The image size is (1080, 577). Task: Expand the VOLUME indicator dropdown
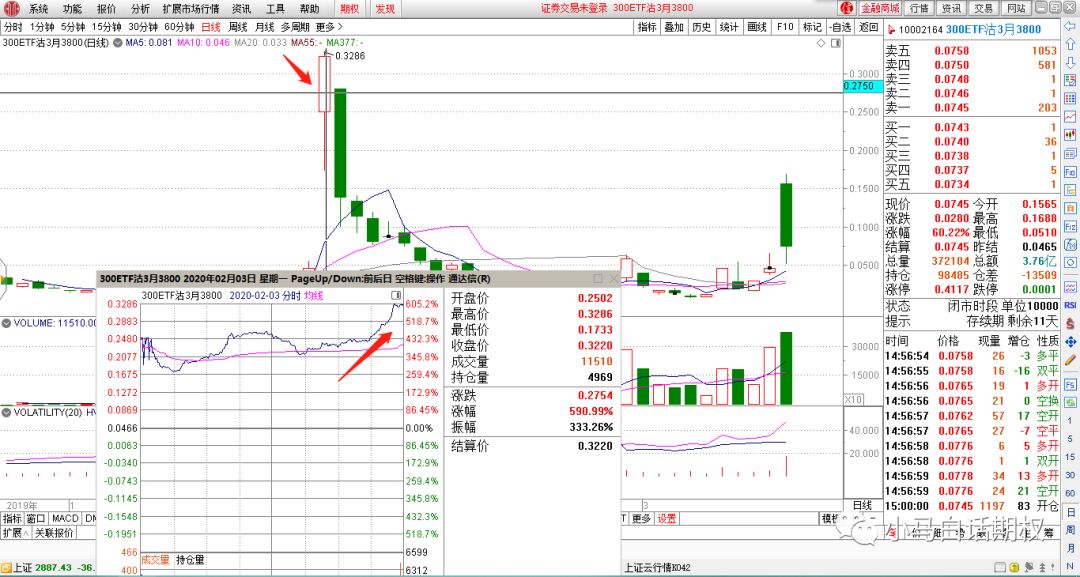[6, 322]
